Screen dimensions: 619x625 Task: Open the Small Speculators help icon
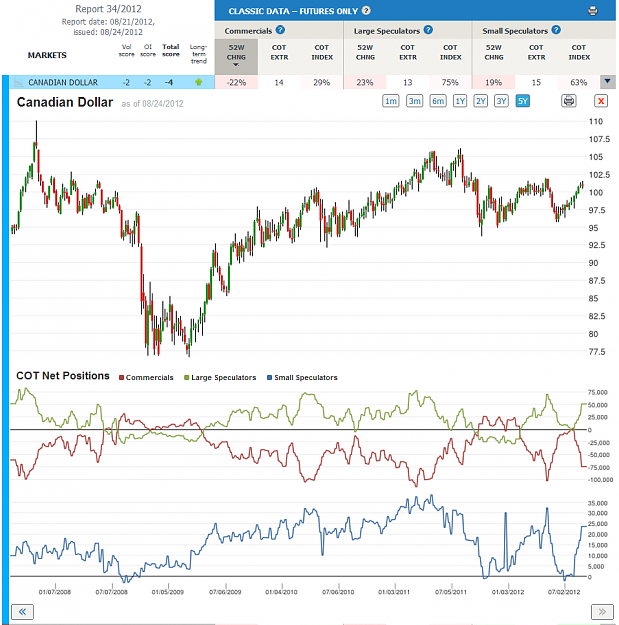pos(556,30)
